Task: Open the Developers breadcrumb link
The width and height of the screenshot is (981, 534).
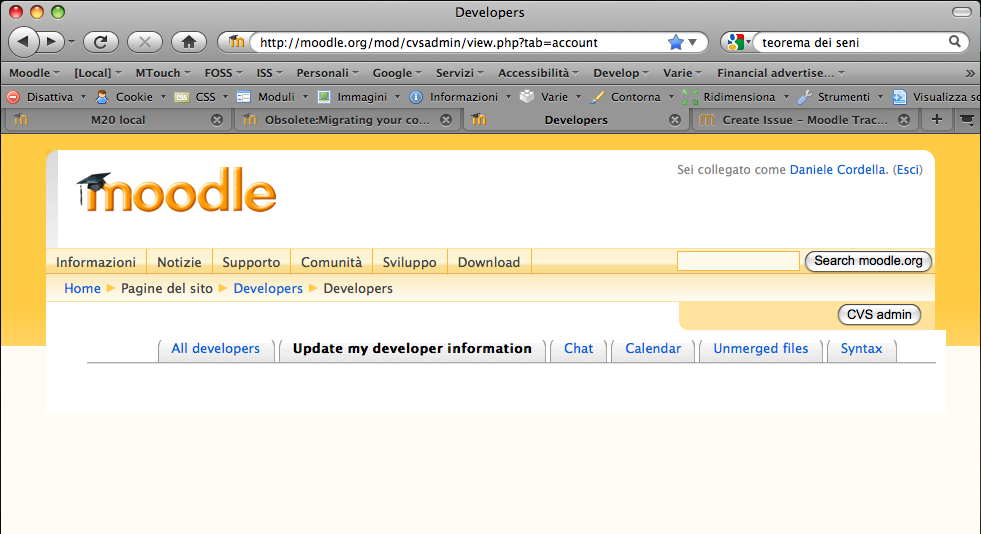Action: point(268,288)
